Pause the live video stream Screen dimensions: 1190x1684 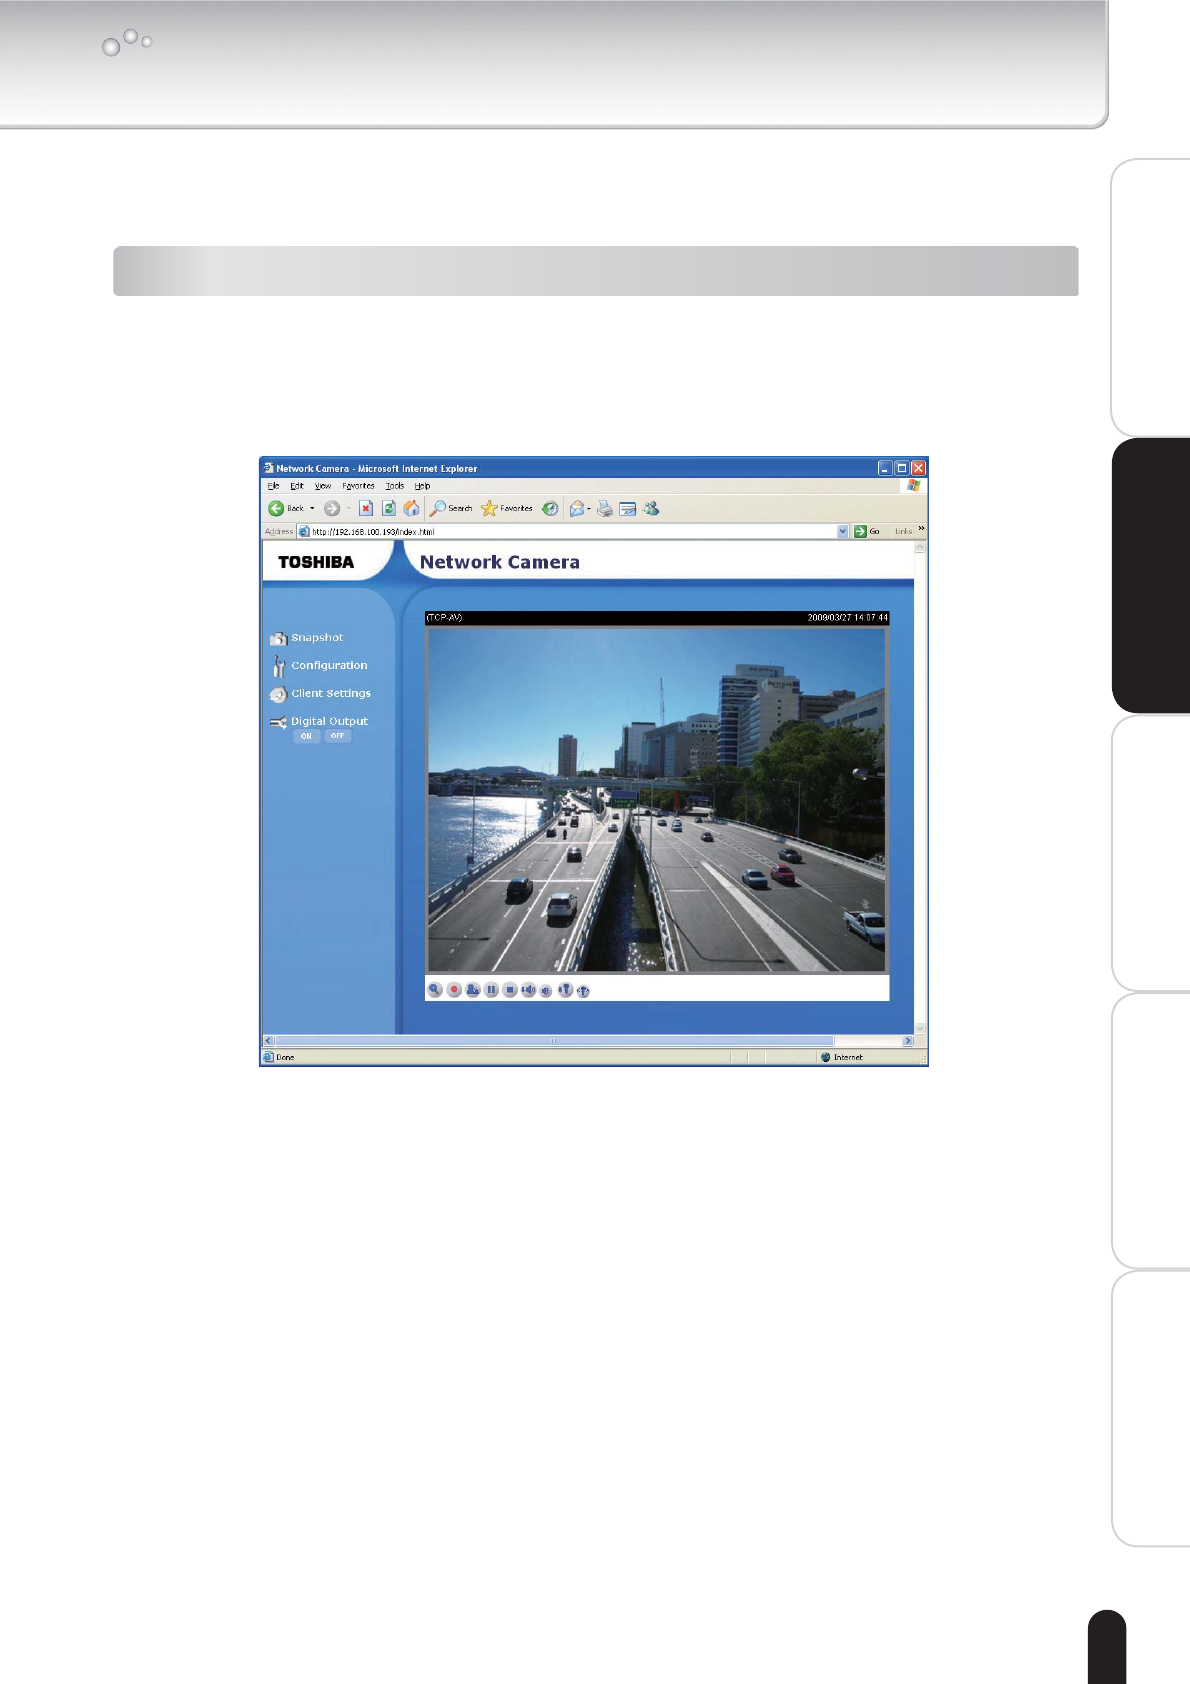(x=491, y=990)
